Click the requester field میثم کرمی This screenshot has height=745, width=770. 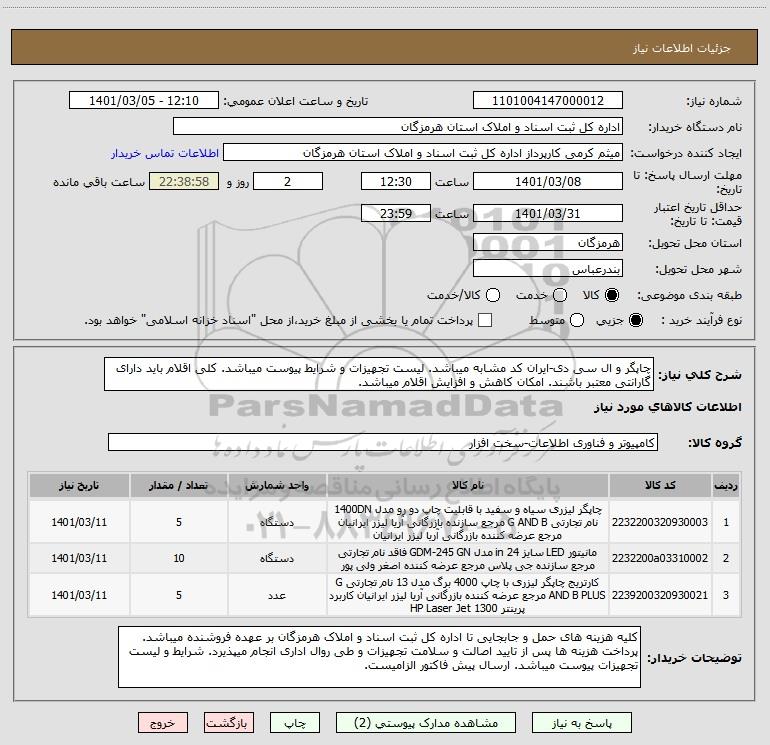tap(423, 152)
